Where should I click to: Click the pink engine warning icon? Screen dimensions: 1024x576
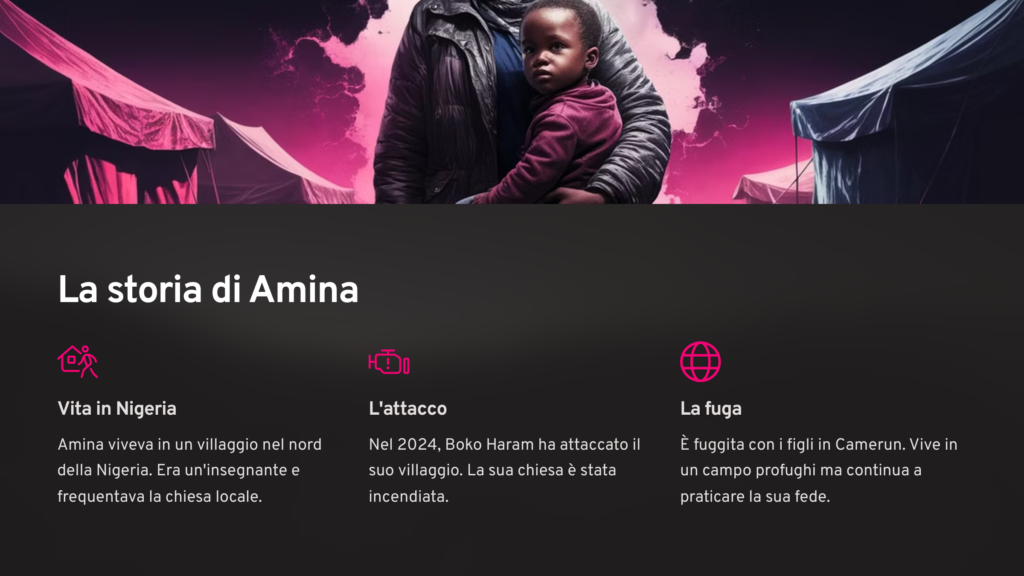tap(389, 362)
